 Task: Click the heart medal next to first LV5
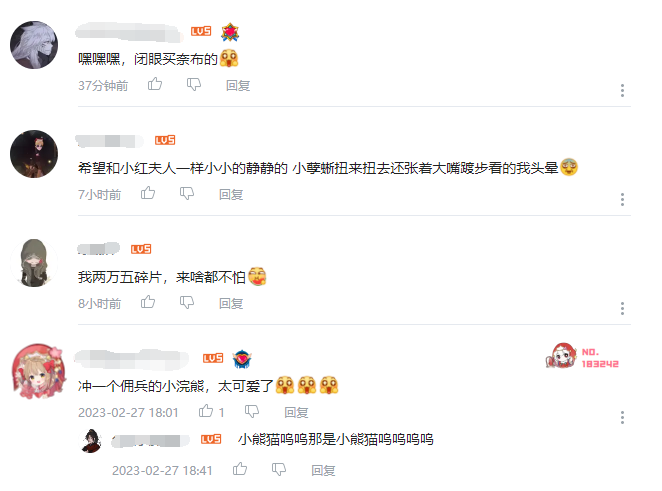pos(230,32)
